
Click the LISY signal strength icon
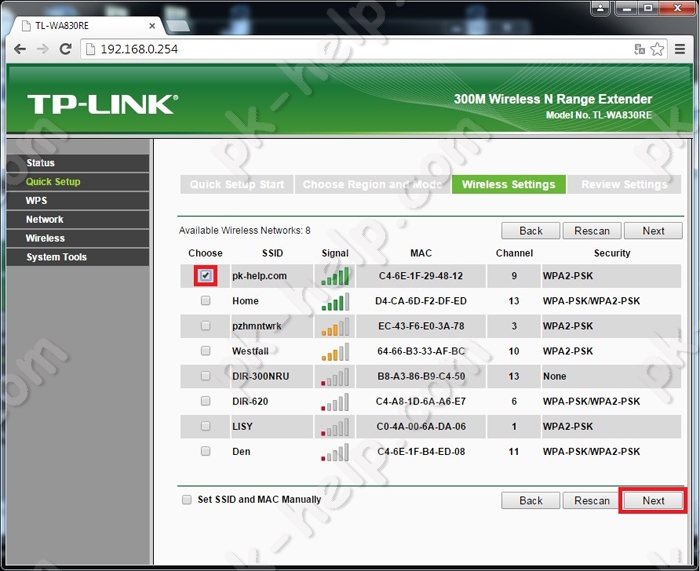tap(335, 426)
